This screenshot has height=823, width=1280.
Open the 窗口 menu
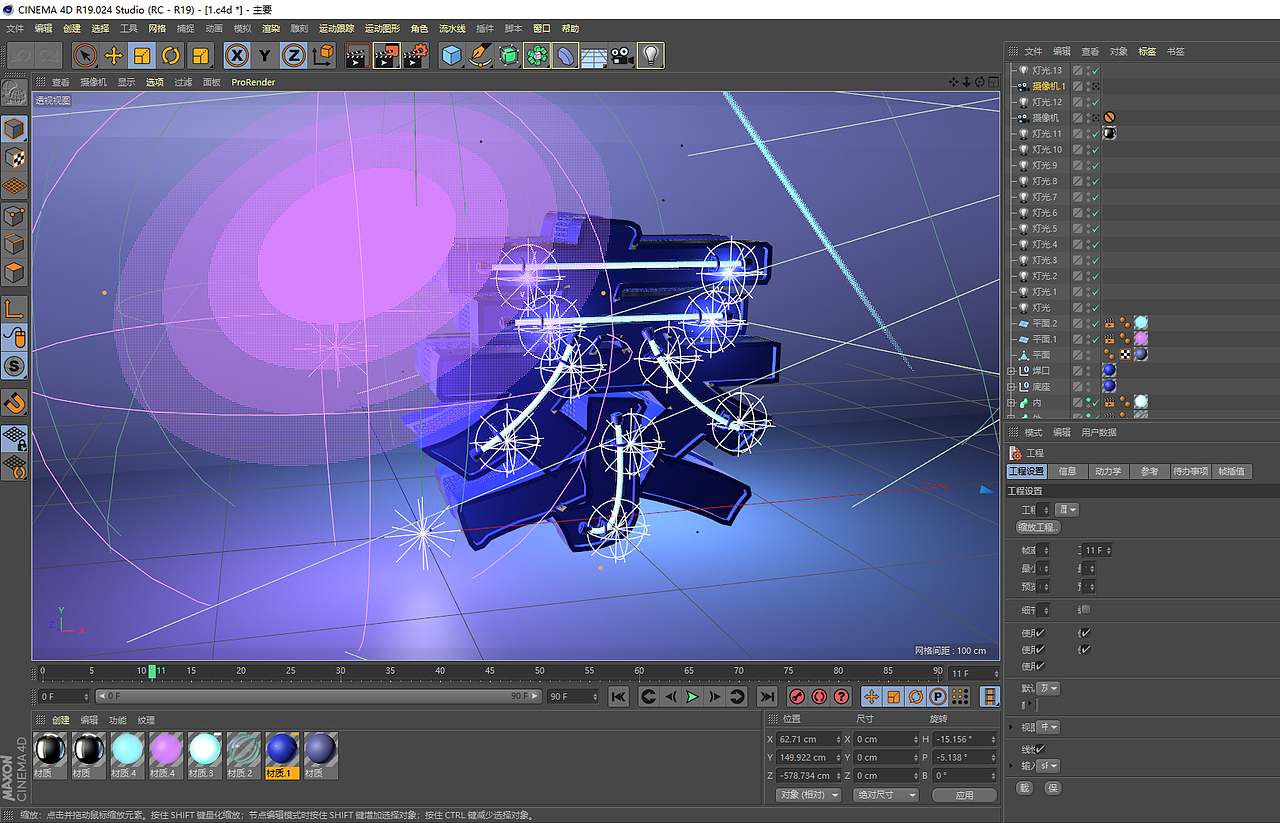542,29
